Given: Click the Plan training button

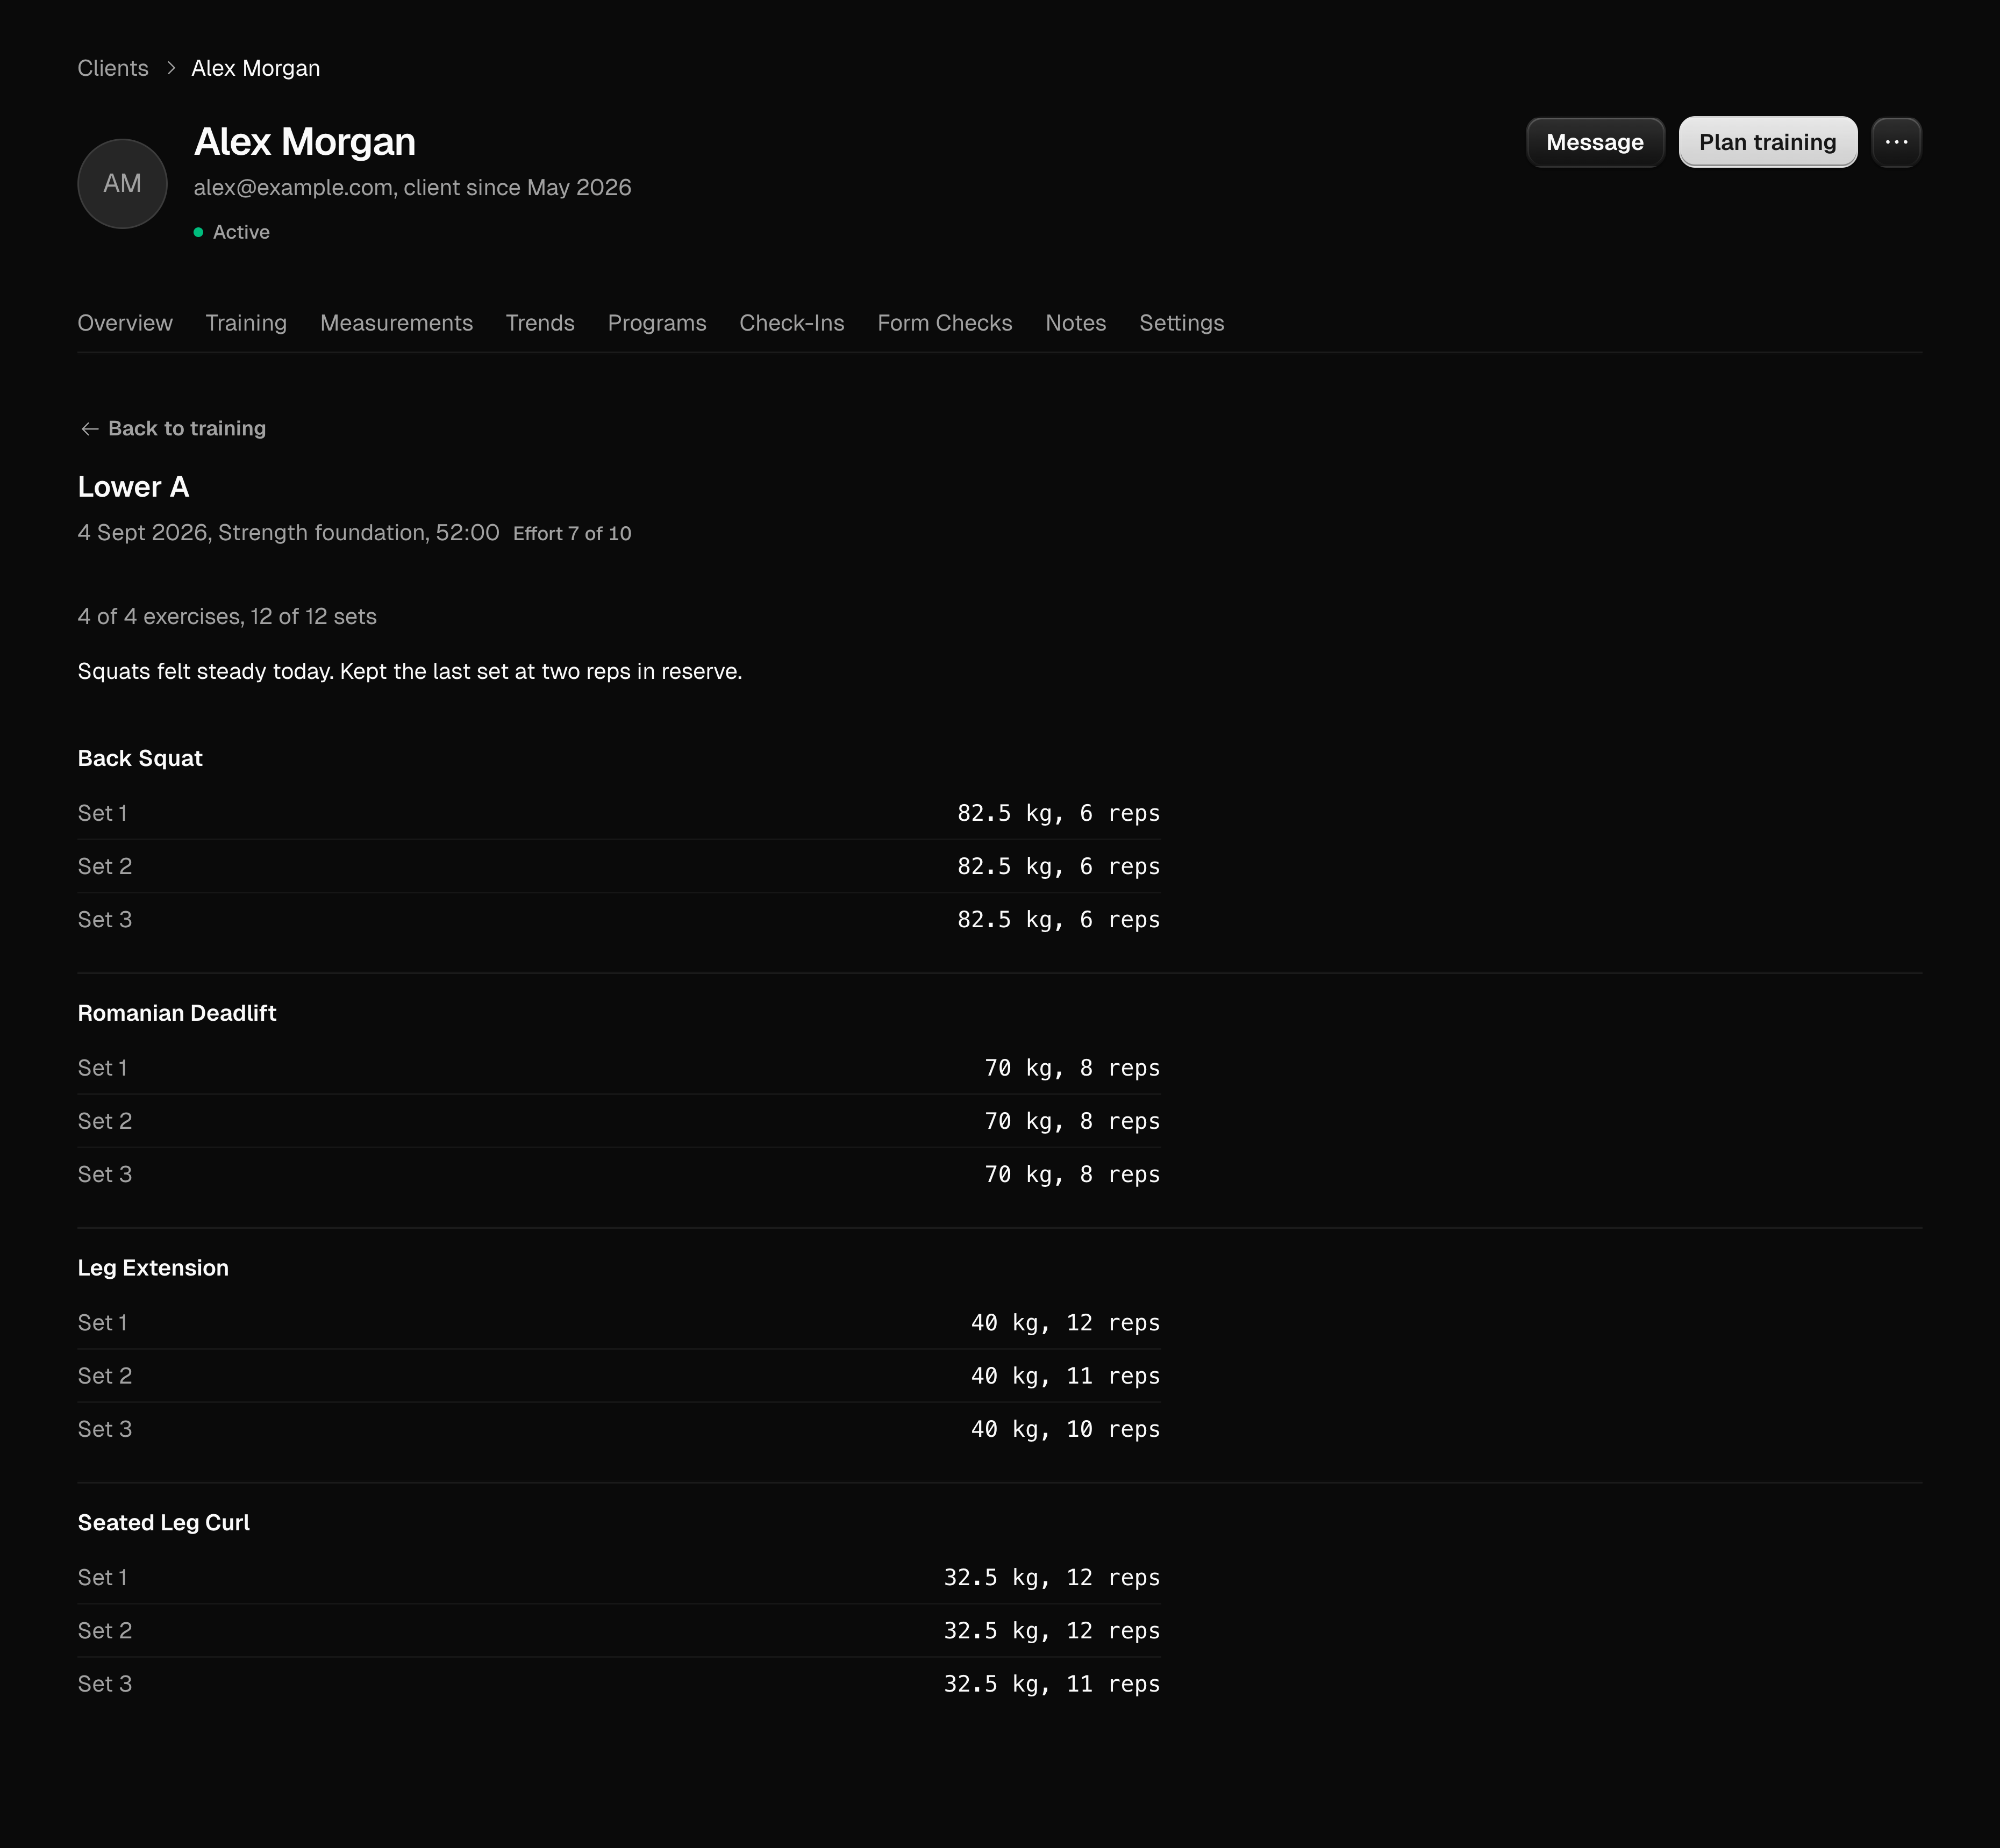Looking at the screenshot, I should tap(1767, 142).
